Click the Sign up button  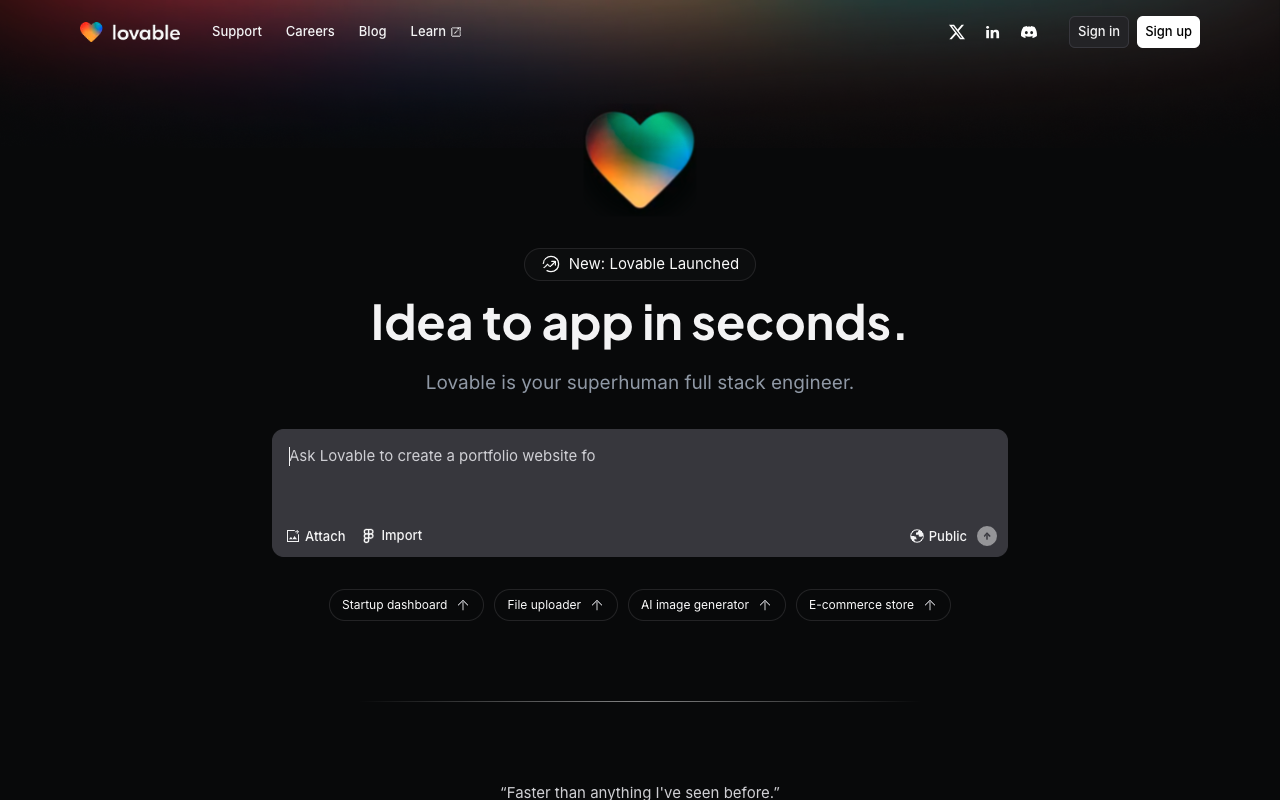point(1168,32)
